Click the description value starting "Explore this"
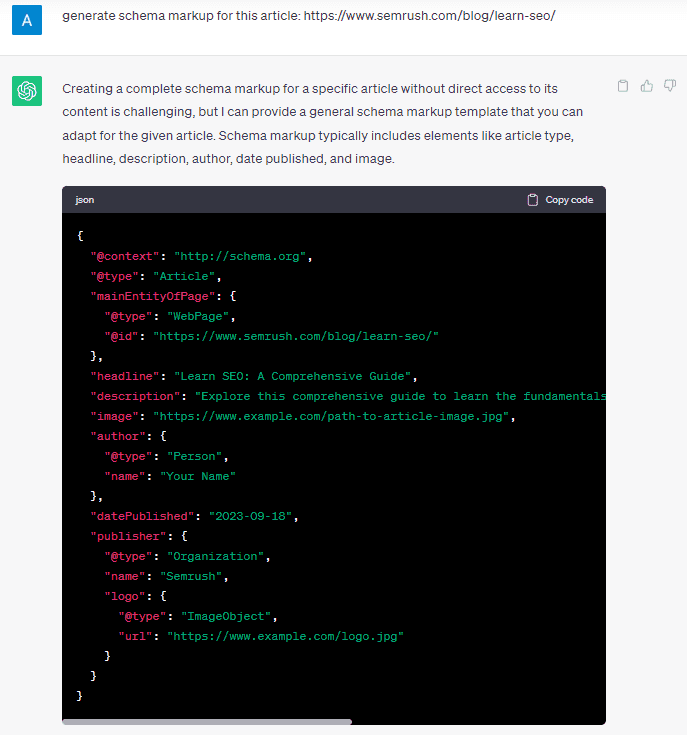The image size is (687, 735). (400, 397)
